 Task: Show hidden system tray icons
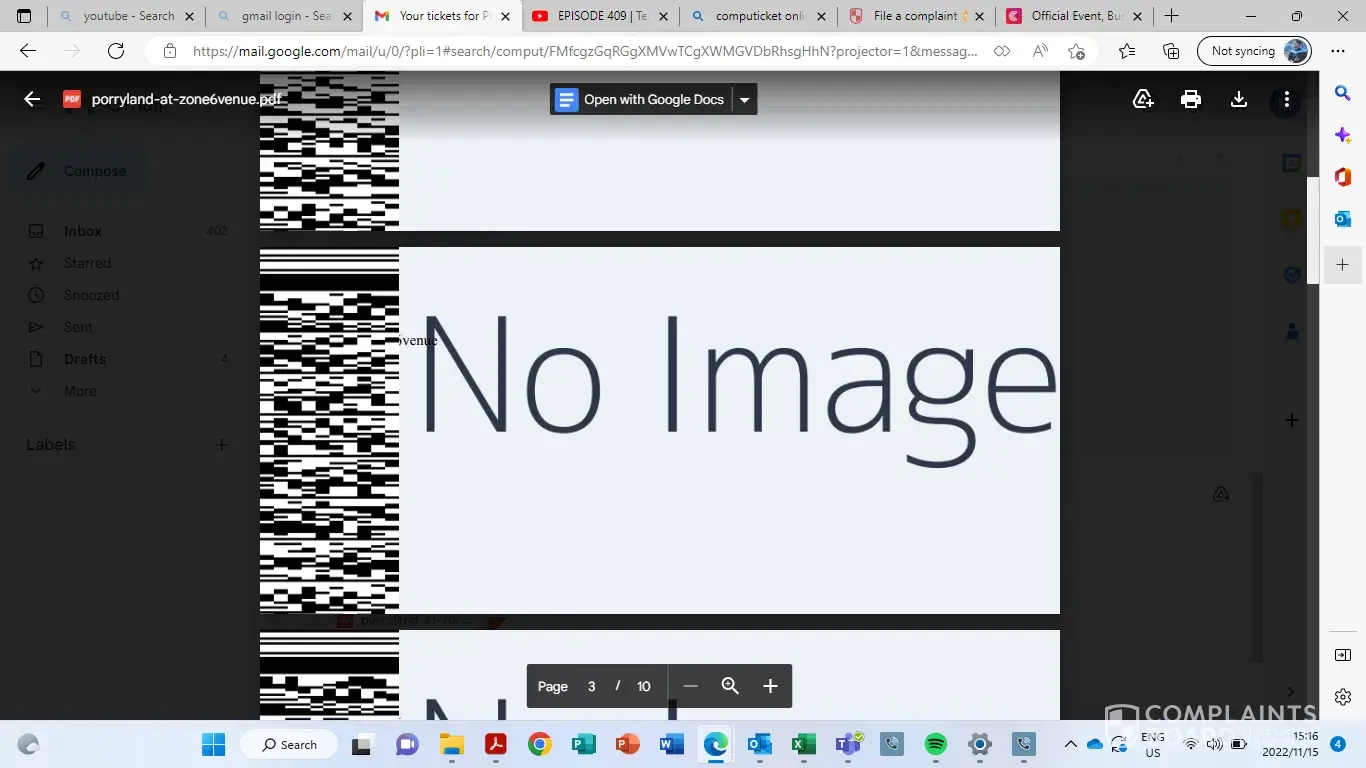point(1070,744)
